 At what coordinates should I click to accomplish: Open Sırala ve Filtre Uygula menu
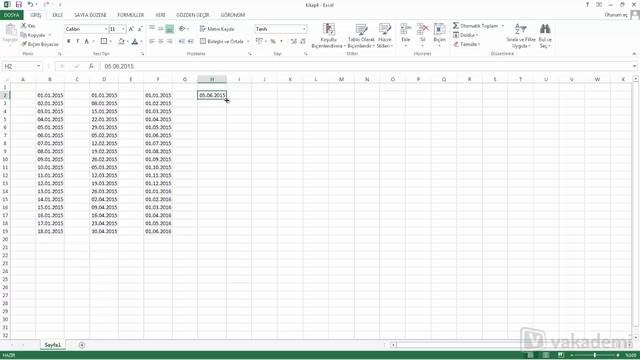[521, 36]
